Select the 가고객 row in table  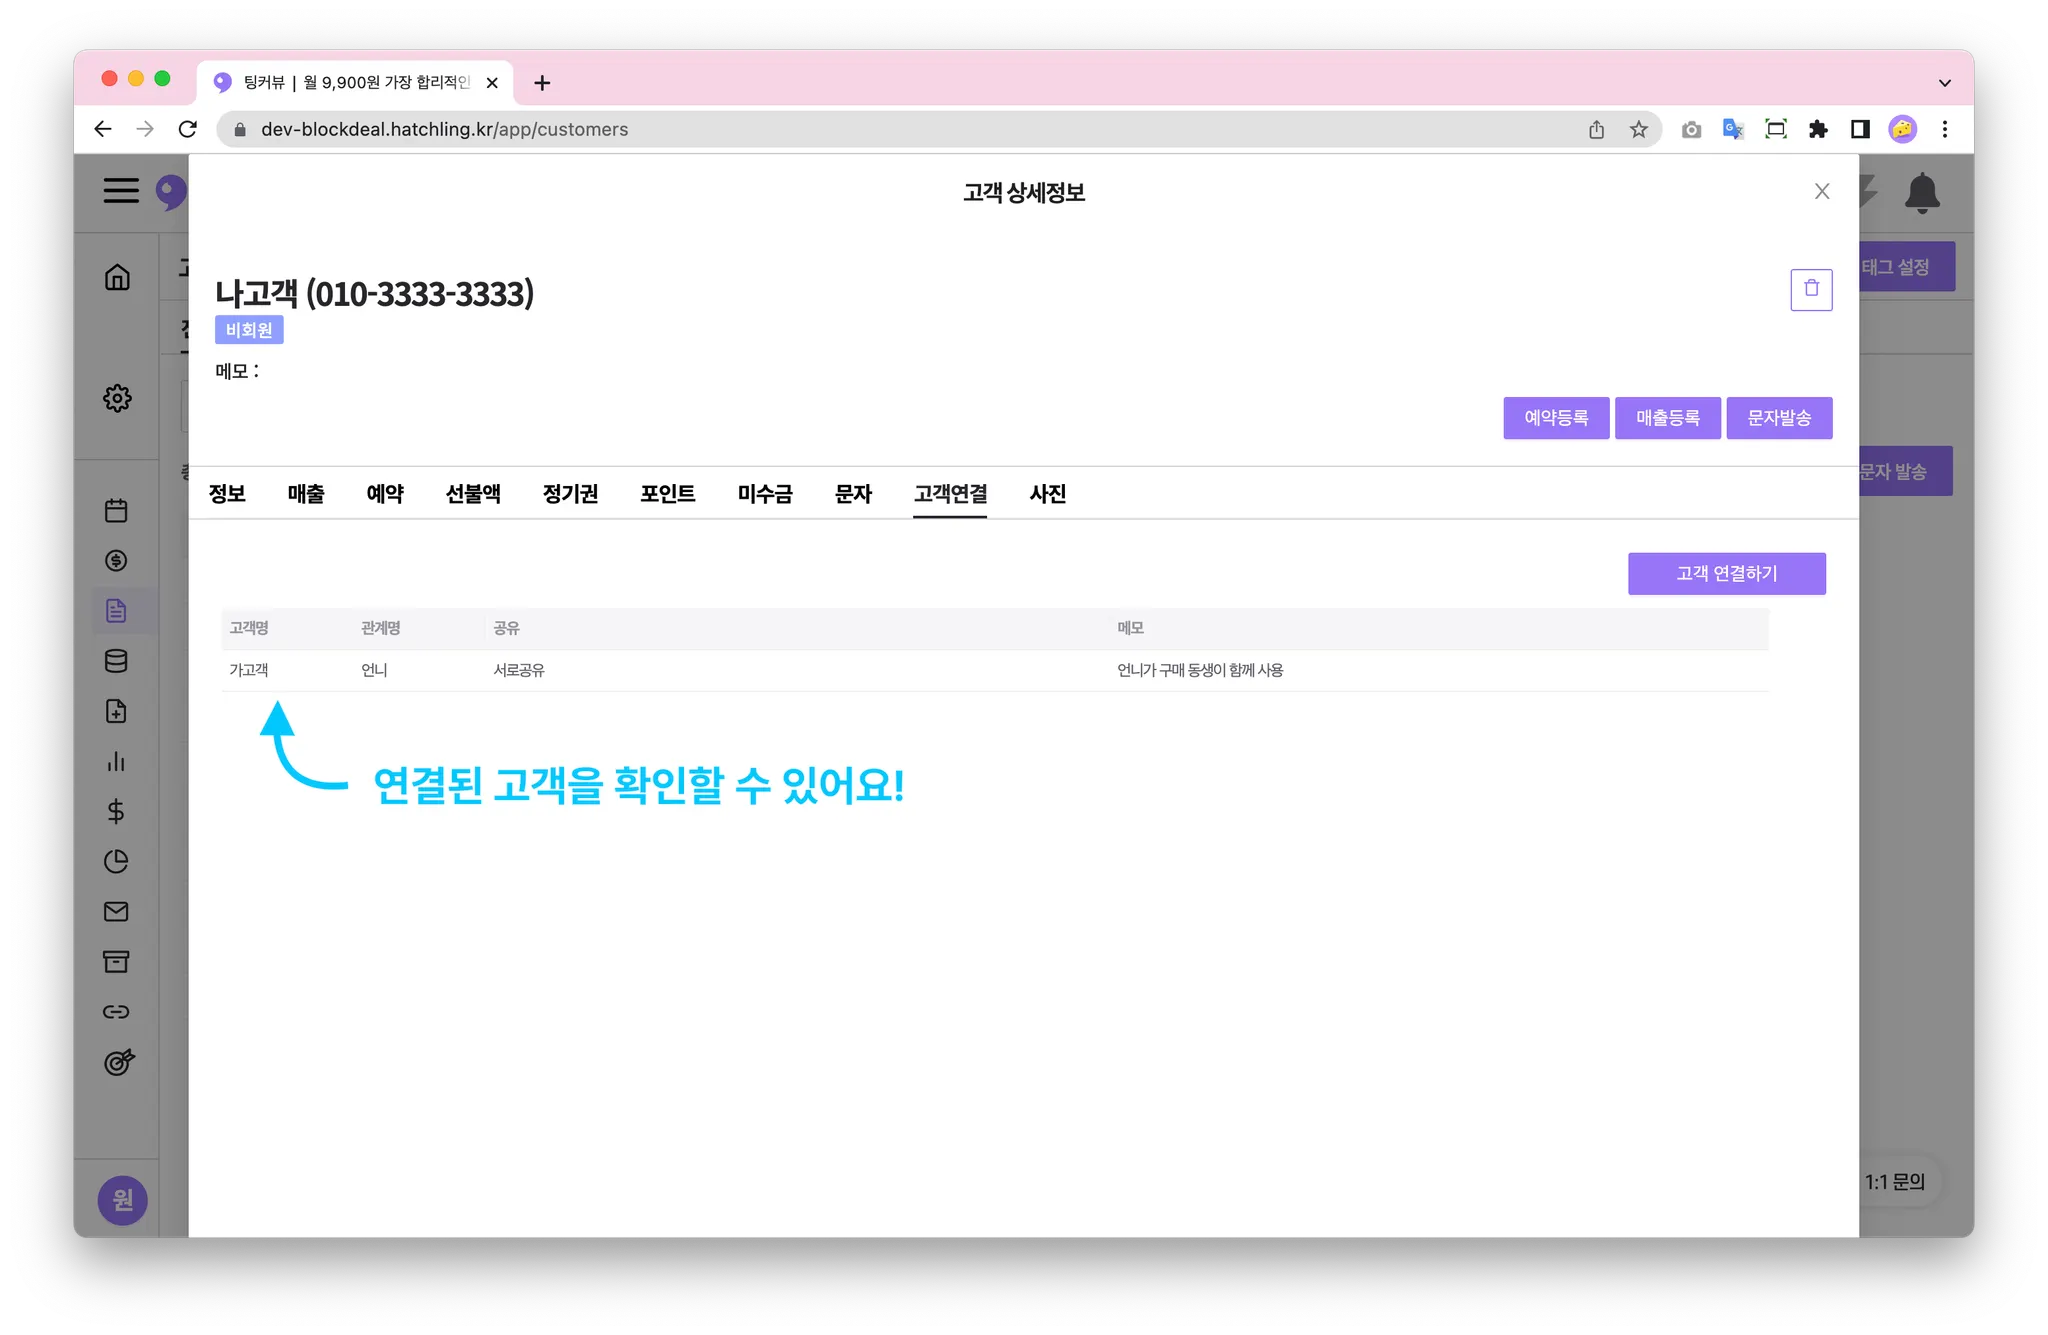point(249,670)
